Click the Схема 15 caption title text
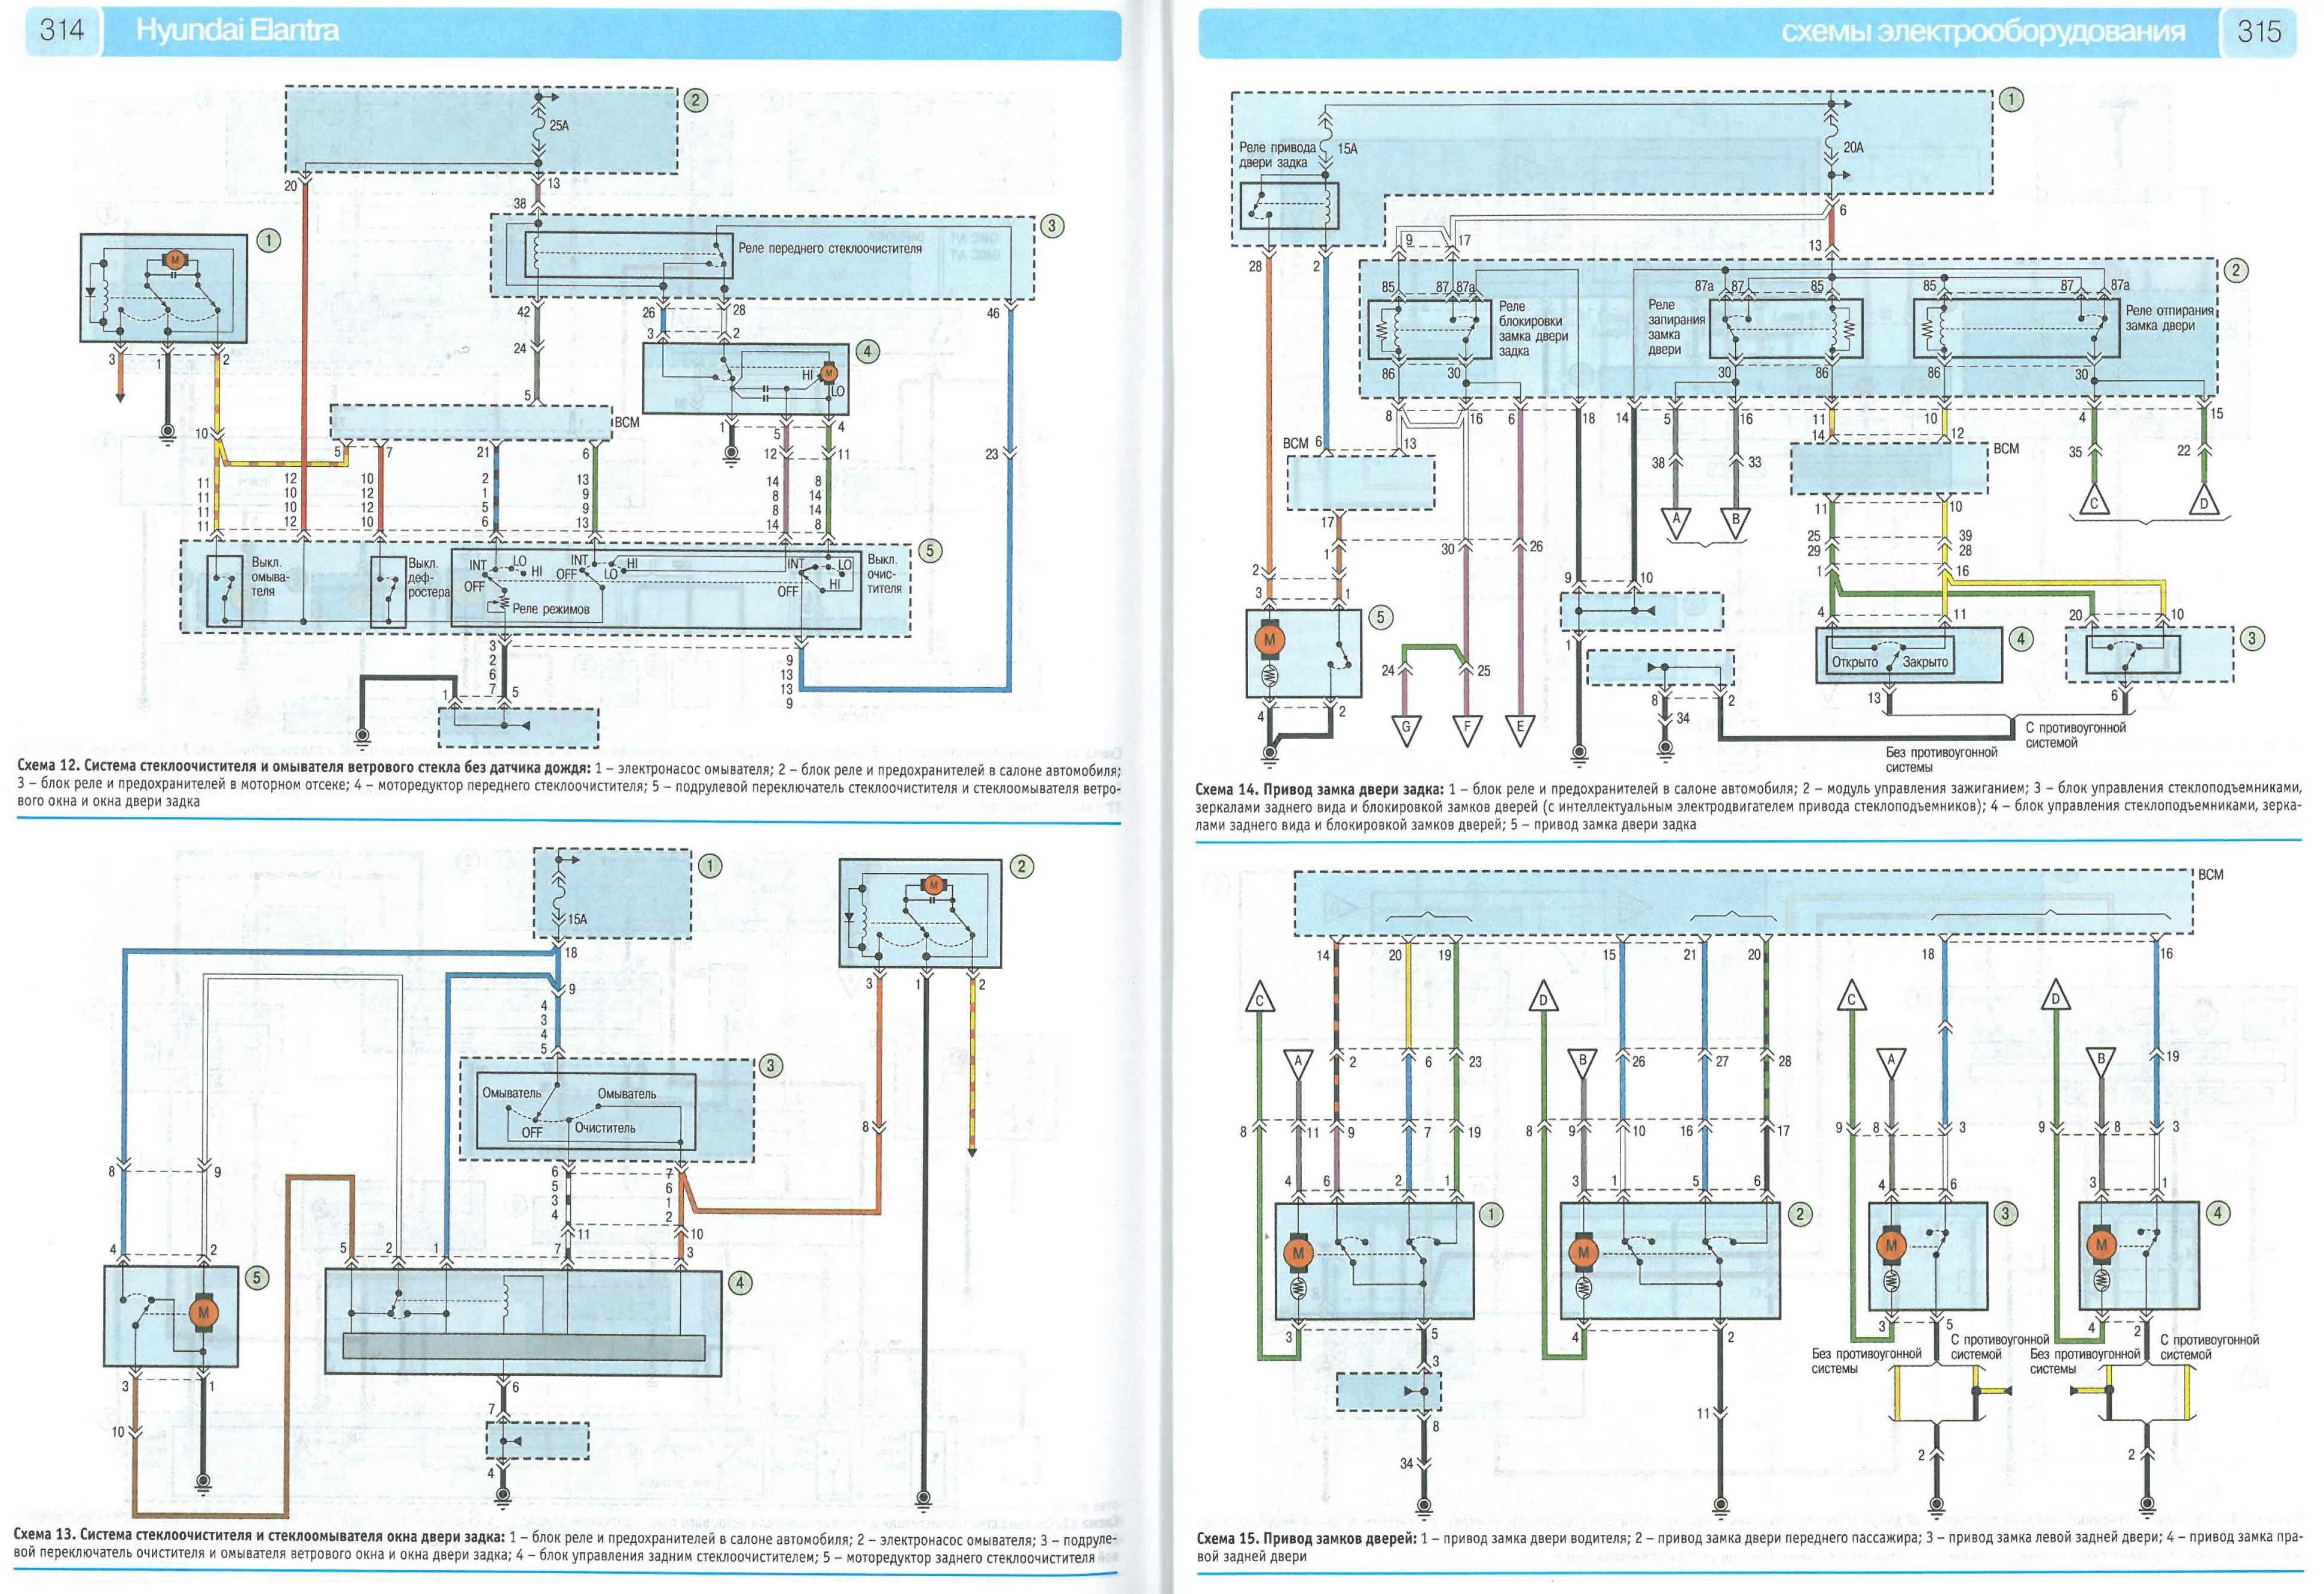The width and height of the screenshot is (2324, 1594). (1305, 1538)
